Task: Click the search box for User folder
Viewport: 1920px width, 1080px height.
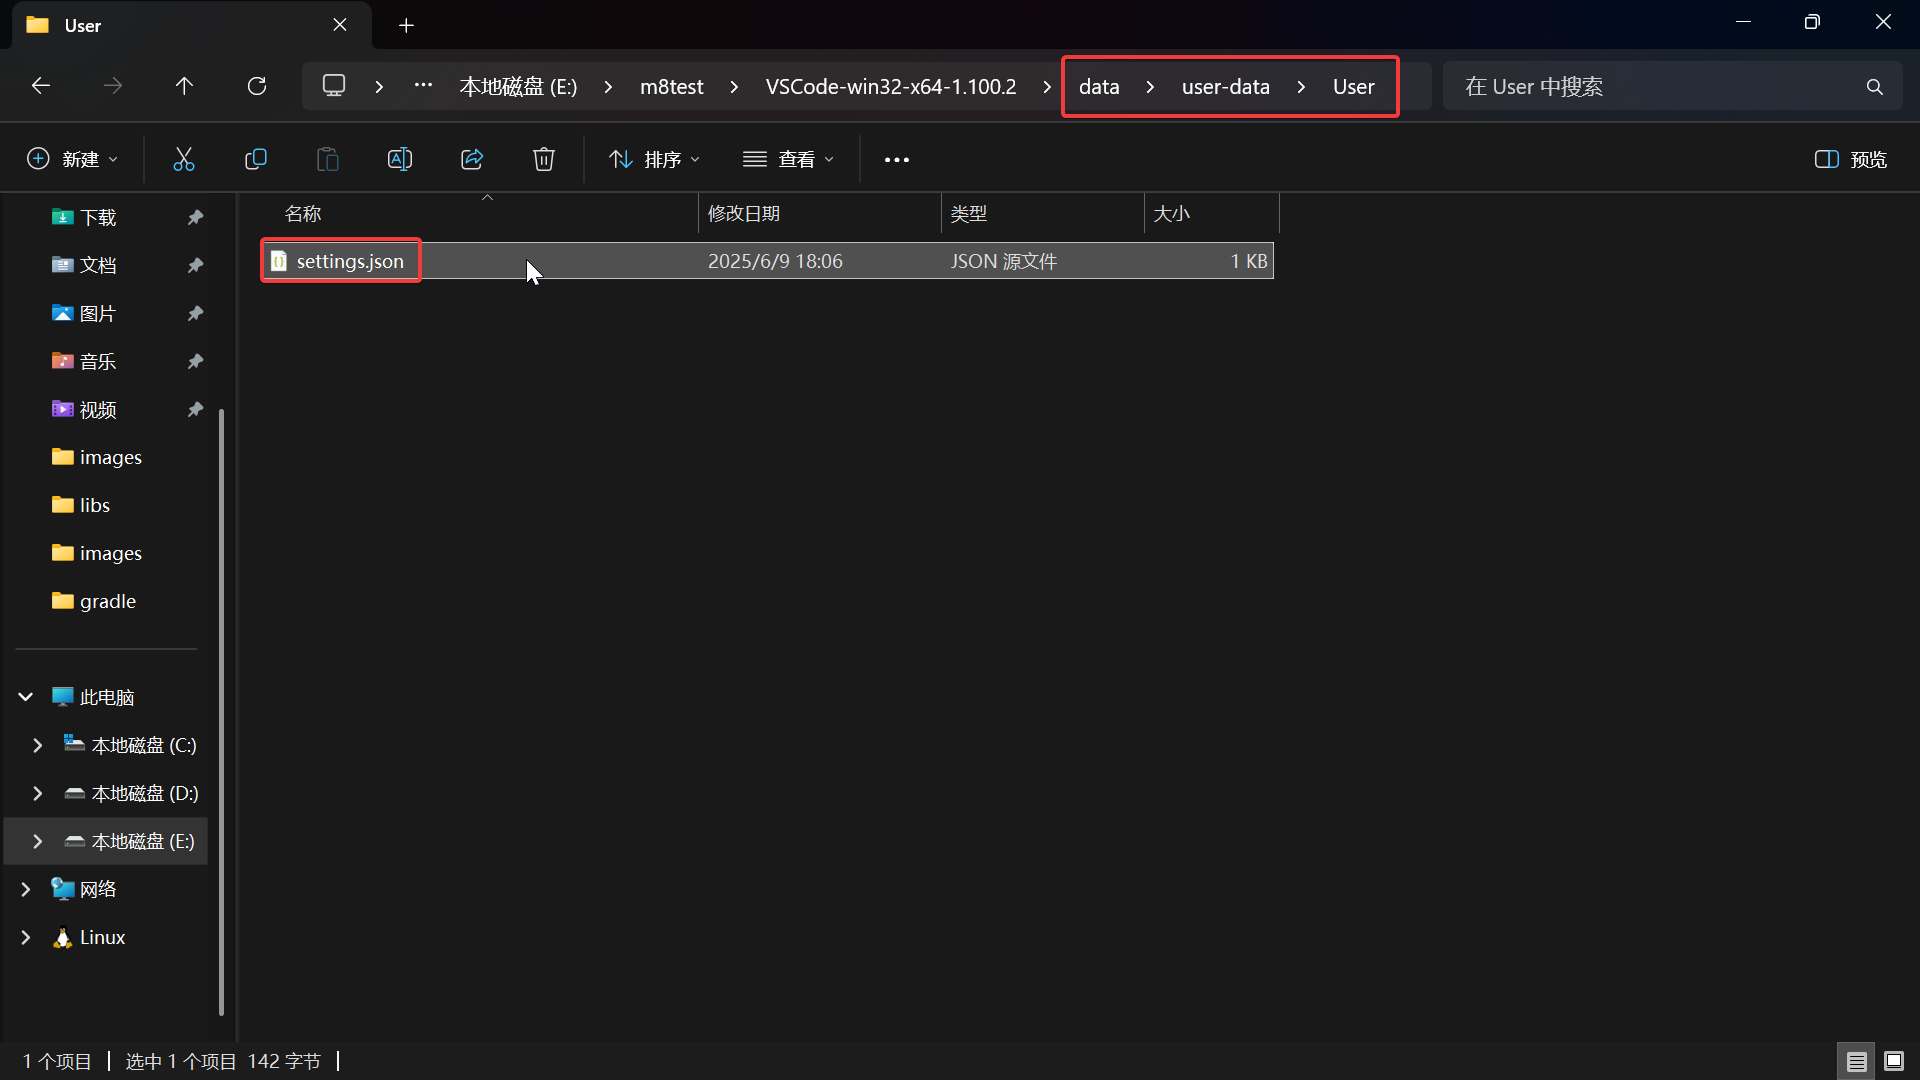Action: click(x=1660, y=87)
